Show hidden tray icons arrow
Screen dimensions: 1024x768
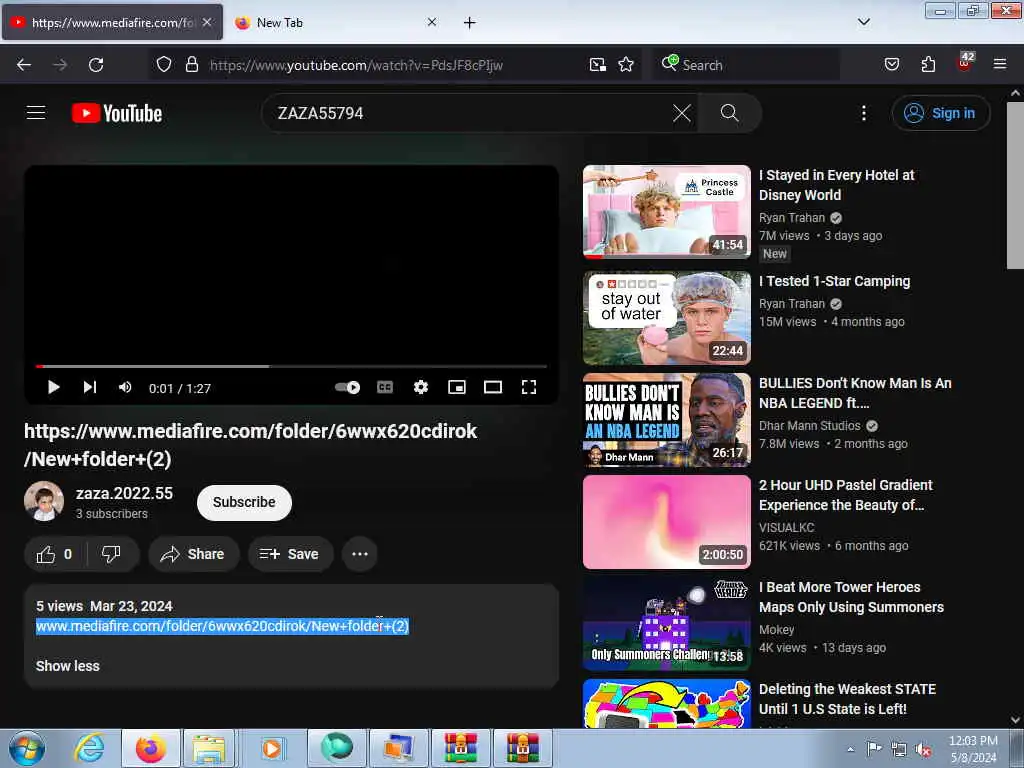(x=850, y=749)
